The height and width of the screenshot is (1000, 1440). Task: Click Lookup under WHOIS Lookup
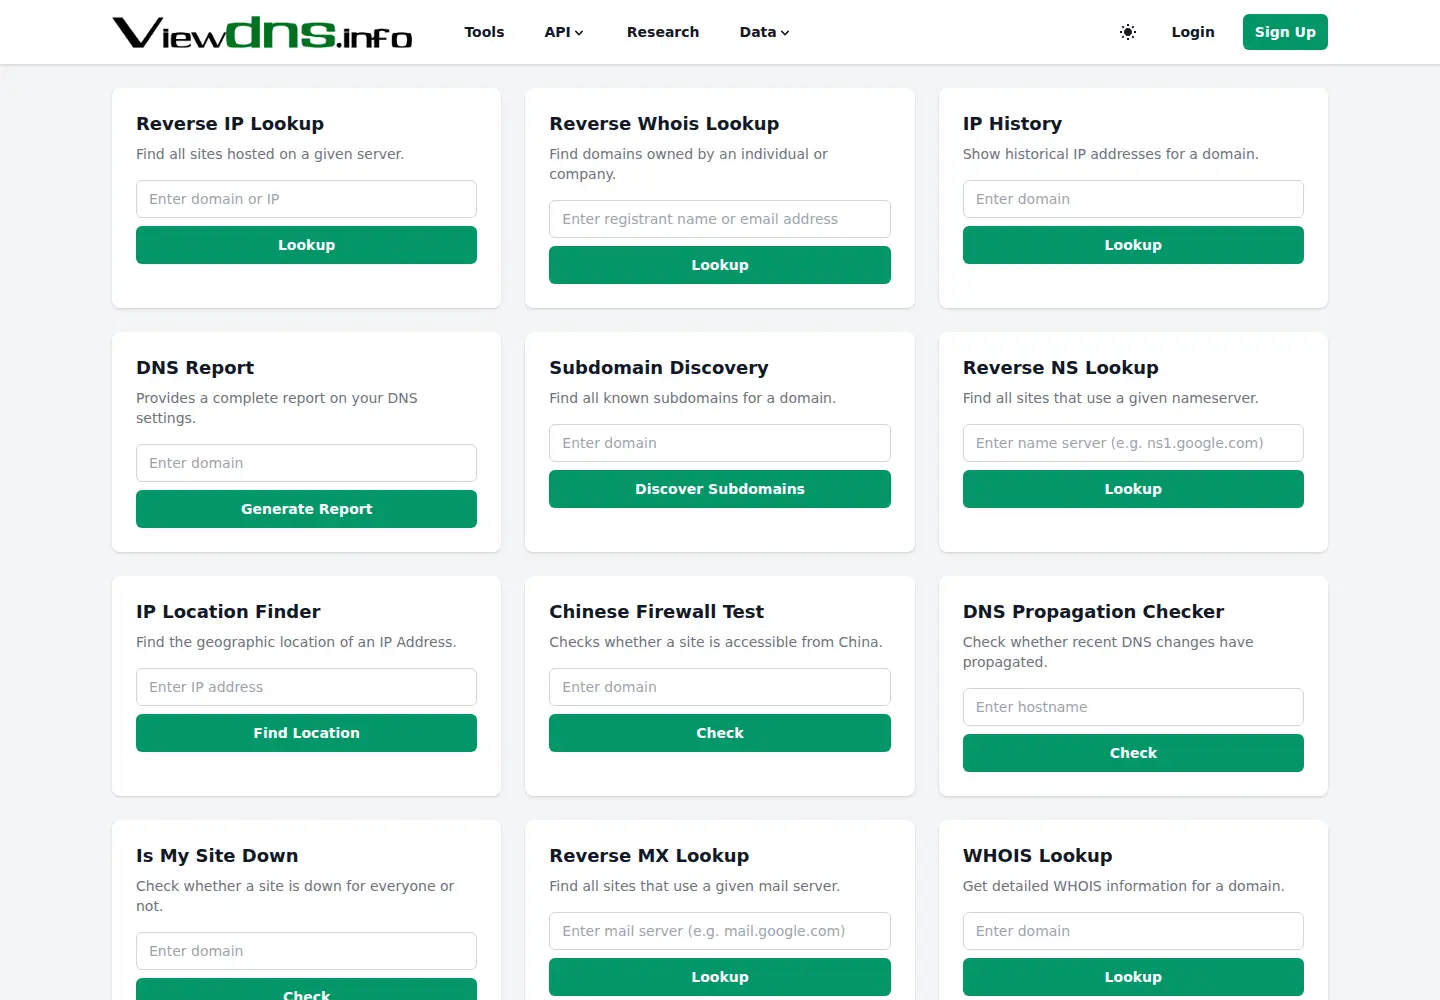pos(1133,977)
